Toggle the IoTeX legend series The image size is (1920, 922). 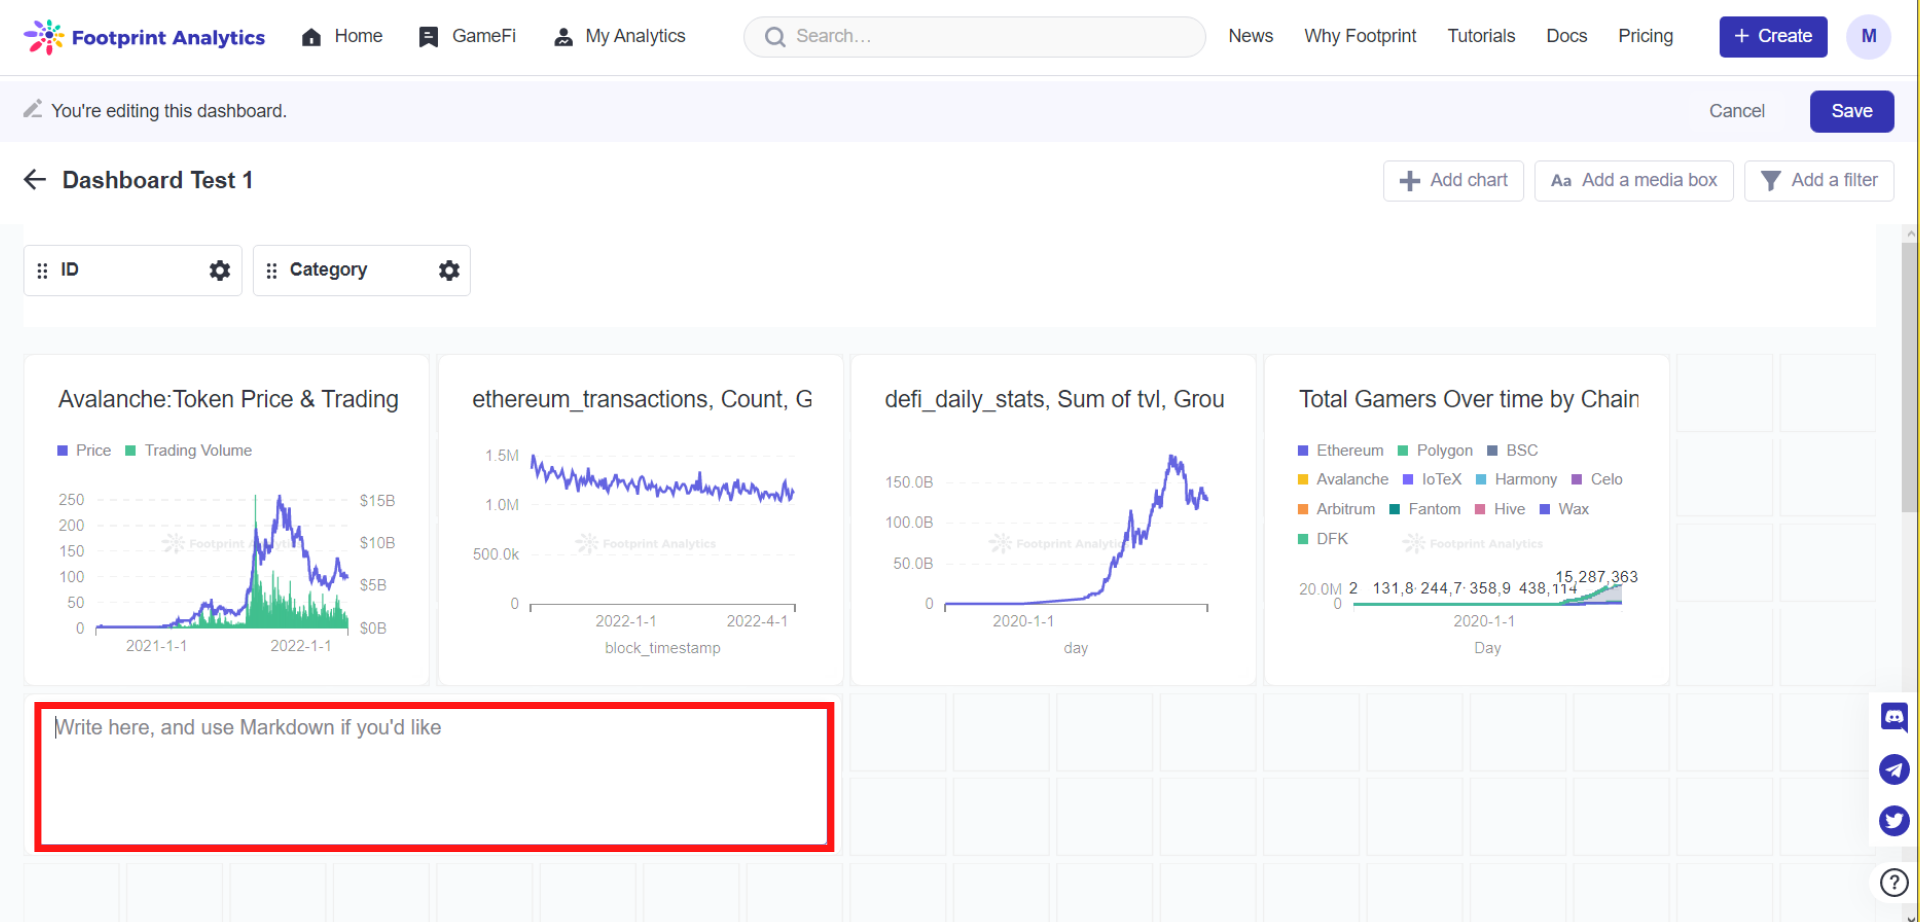[1431, 479]
